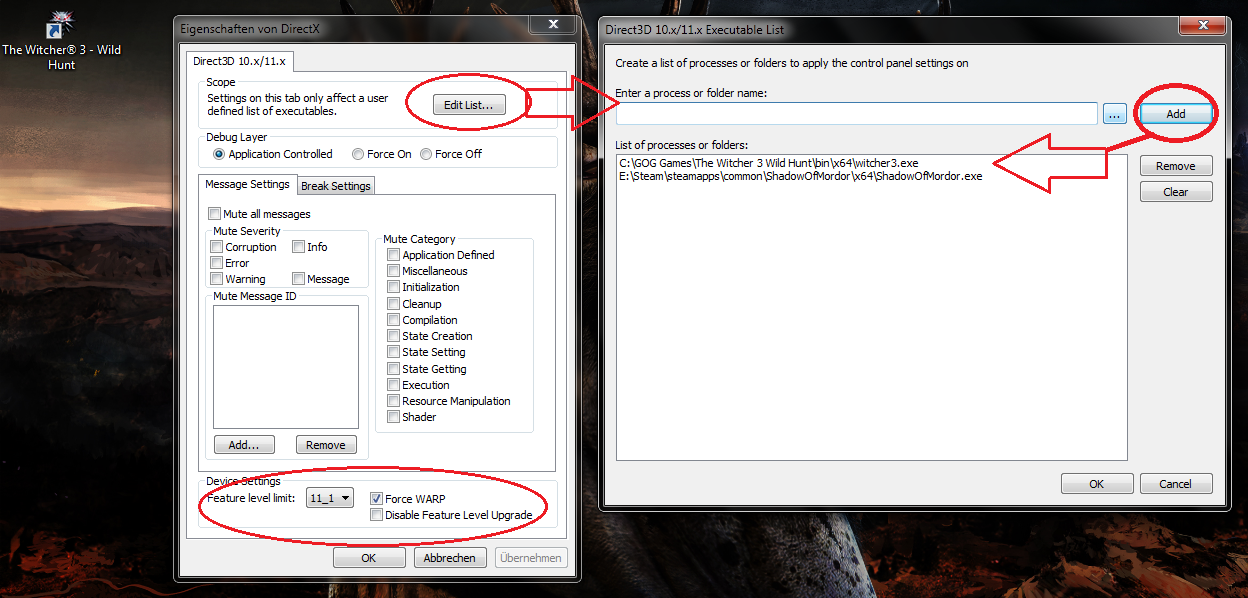Click the Edit List button
Image resolution: width=1248 pixels, height=598 pixels.
tap(469, 105)
